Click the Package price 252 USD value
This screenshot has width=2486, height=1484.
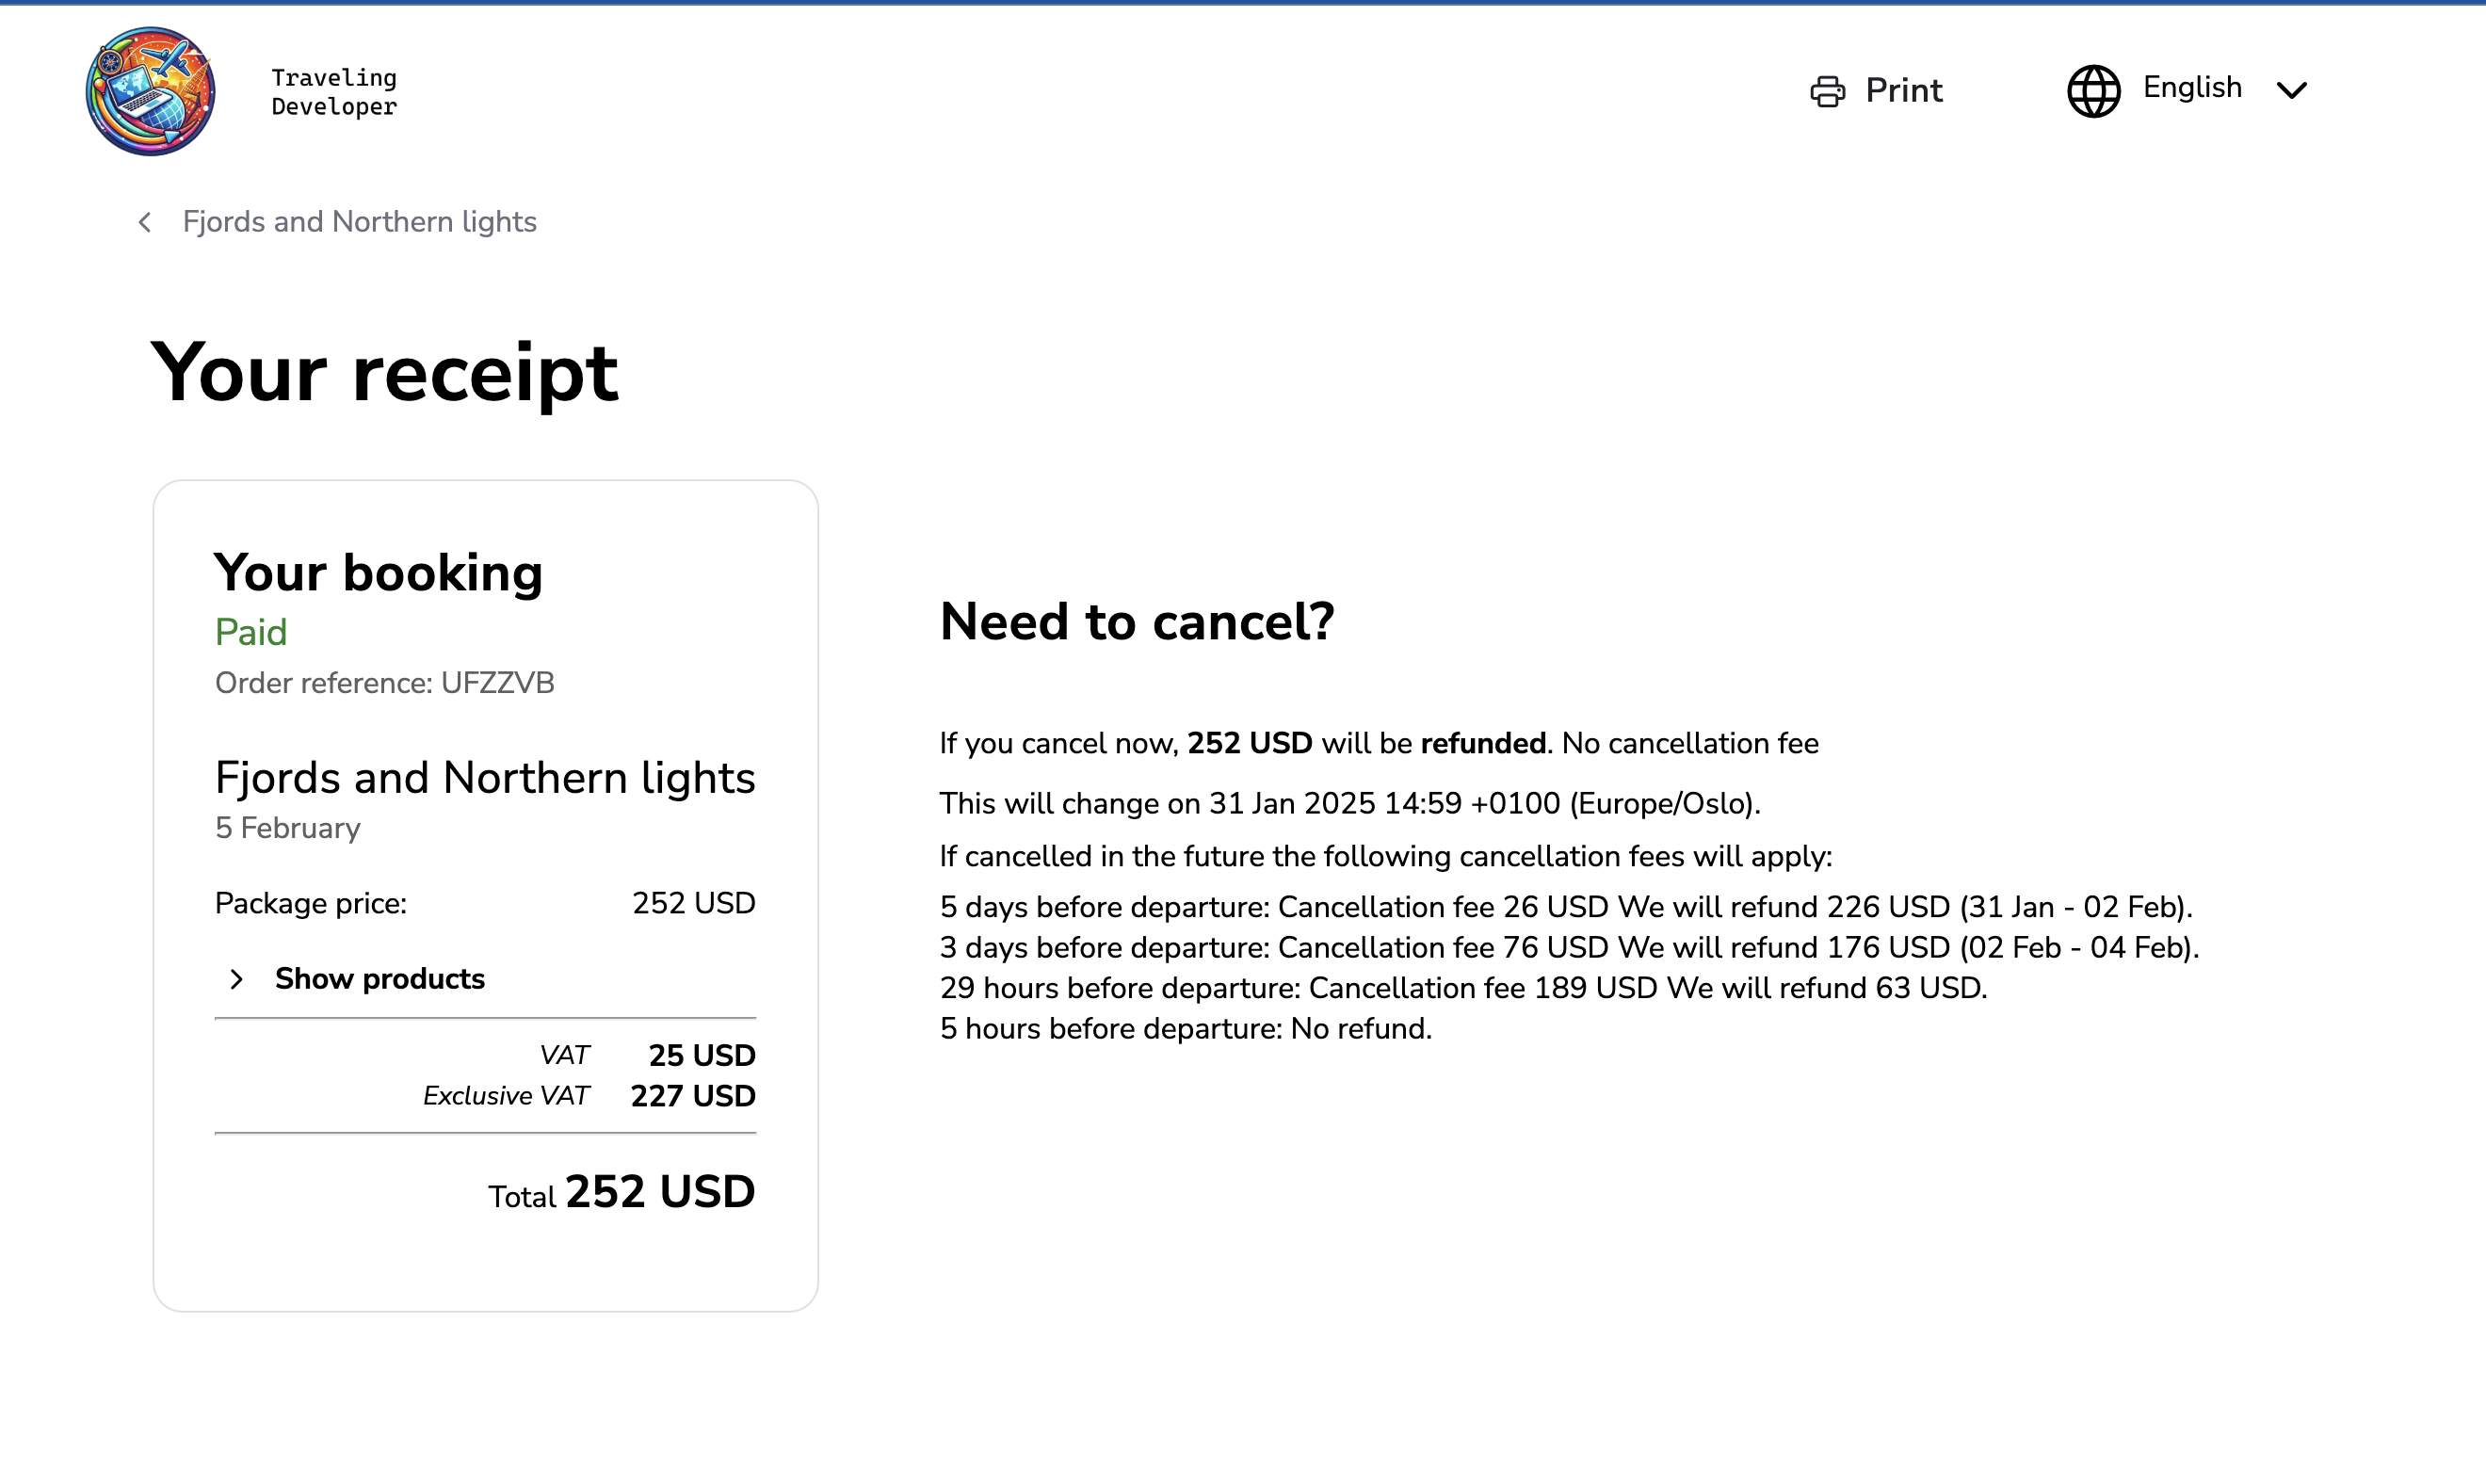tap(694, 904)
